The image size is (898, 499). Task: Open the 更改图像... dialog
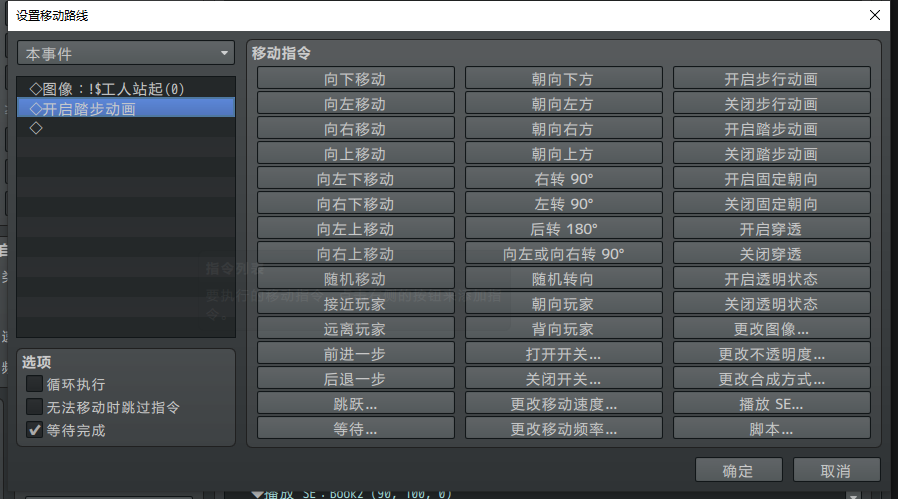tap(771, 329)
